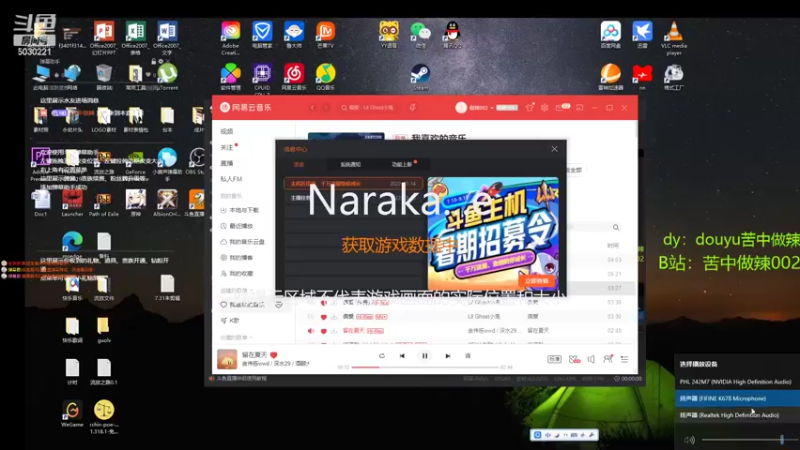
Task: Select the Realtek High Definition Audio device
Action: click(x=737, y=415)
